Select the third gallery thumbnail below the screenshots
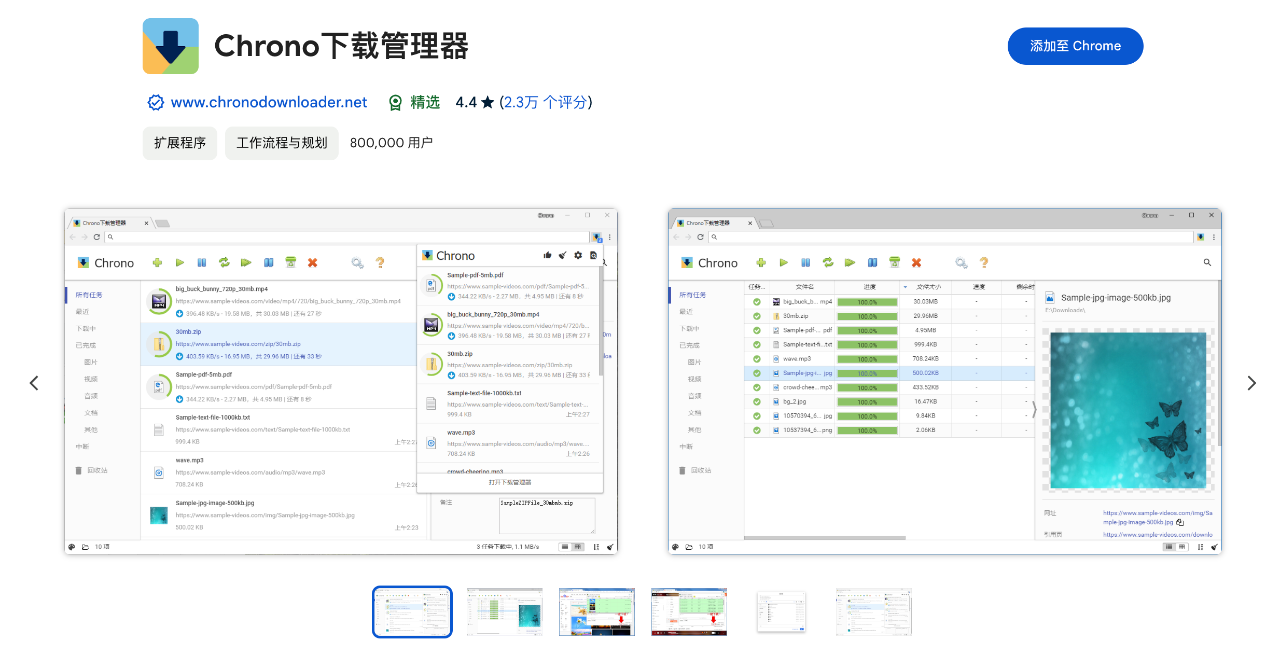This screenshot has width=1280, height=651. click(596, 611)
